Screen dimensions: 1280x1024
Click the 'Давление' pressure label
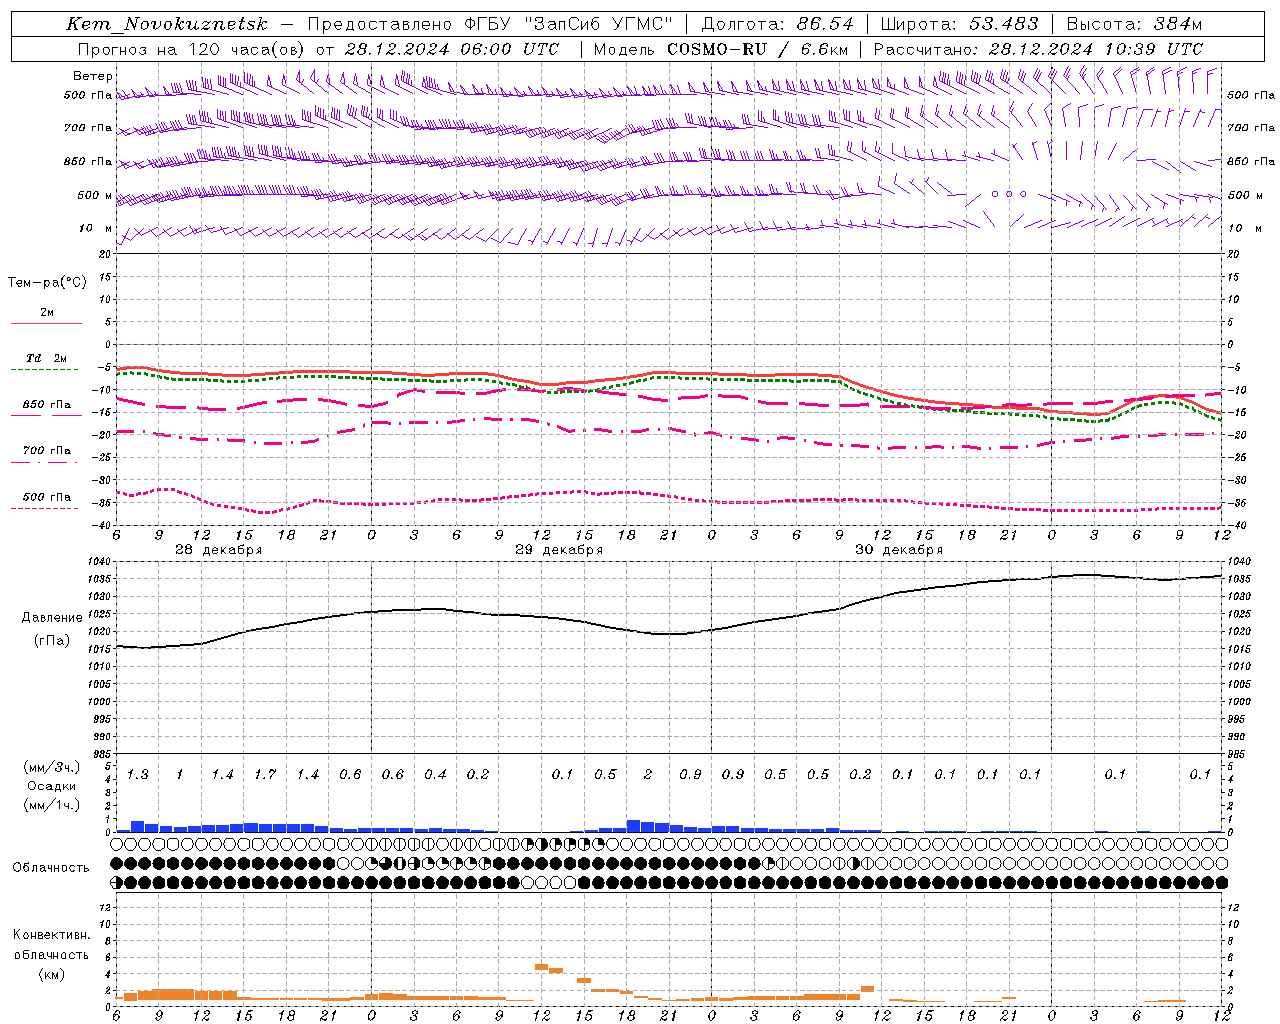(52, 618)
